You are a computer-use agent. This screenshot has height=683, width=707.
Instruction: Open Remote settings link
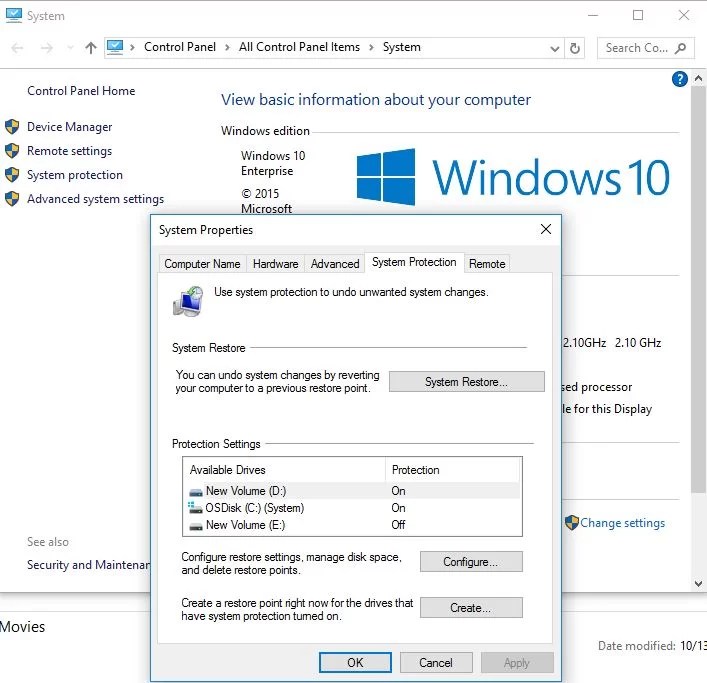(x=69, y=151)
